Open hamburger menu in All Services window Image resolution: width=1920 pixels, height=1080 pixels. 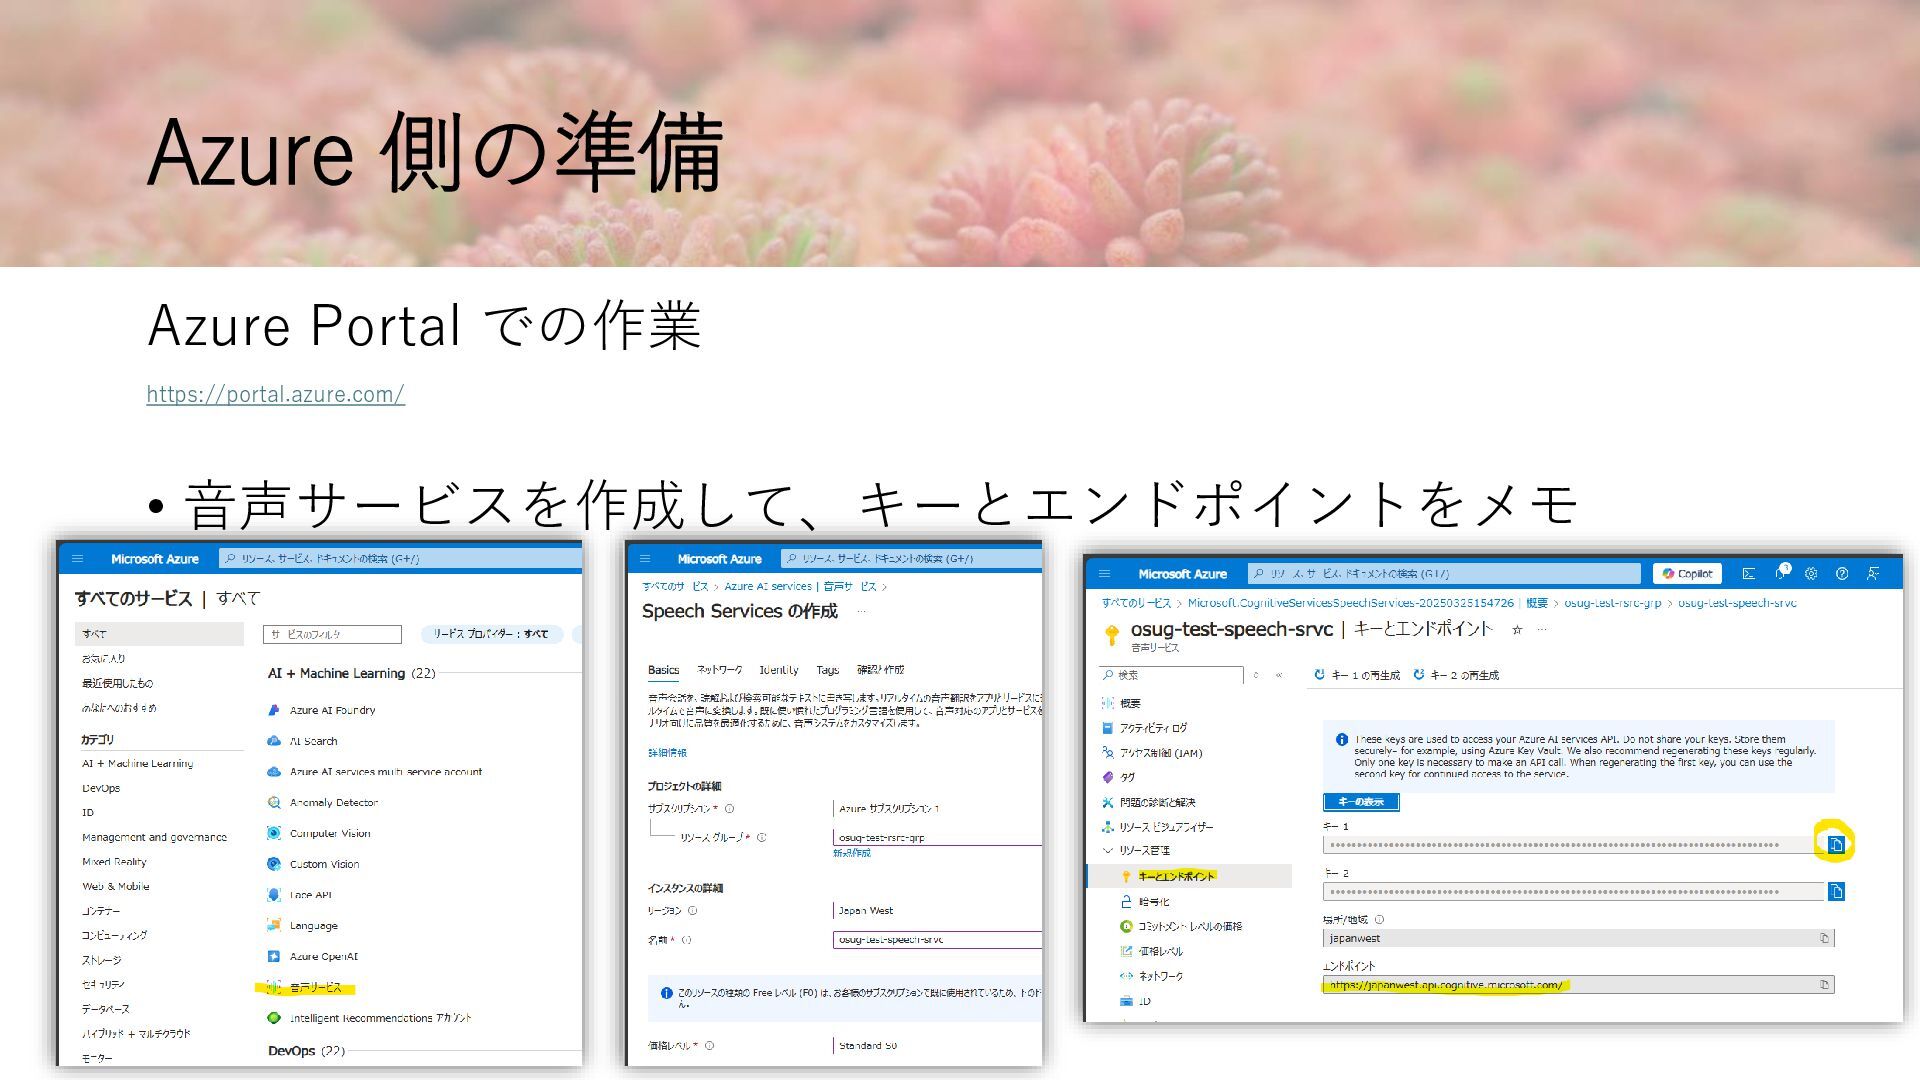(x=77, y=559)
